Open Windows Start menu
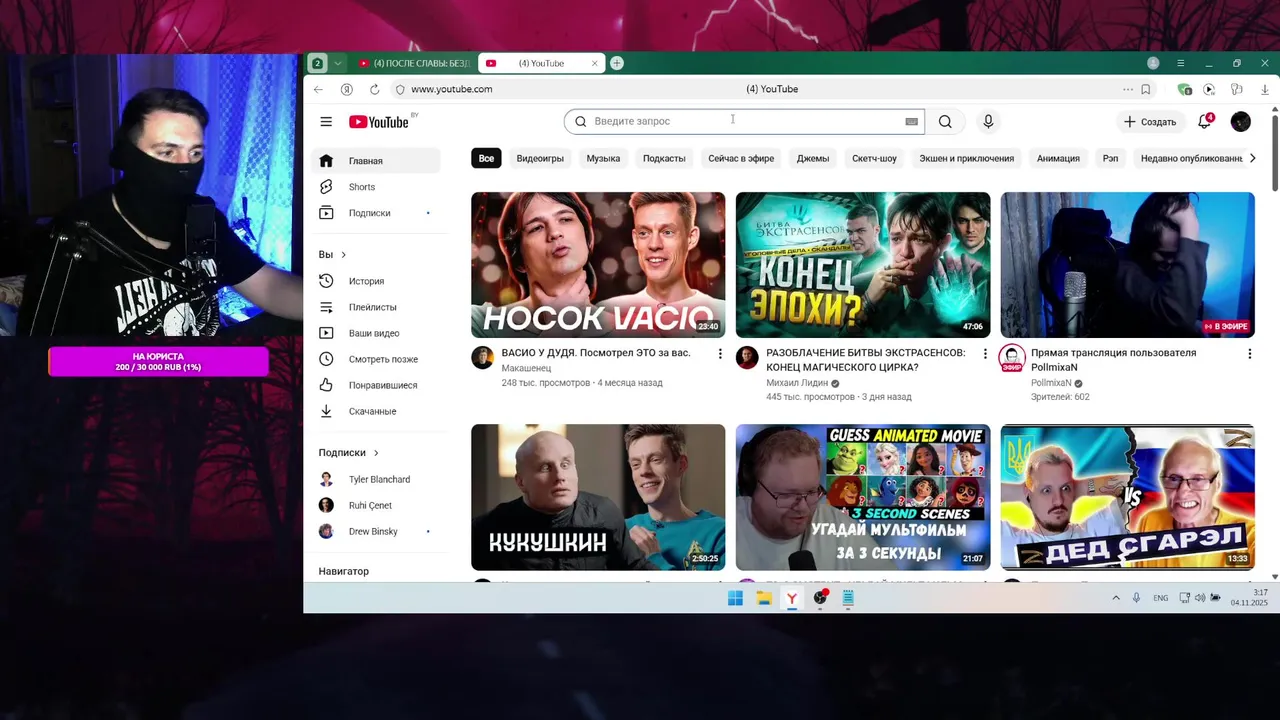 tap(735, 598)
